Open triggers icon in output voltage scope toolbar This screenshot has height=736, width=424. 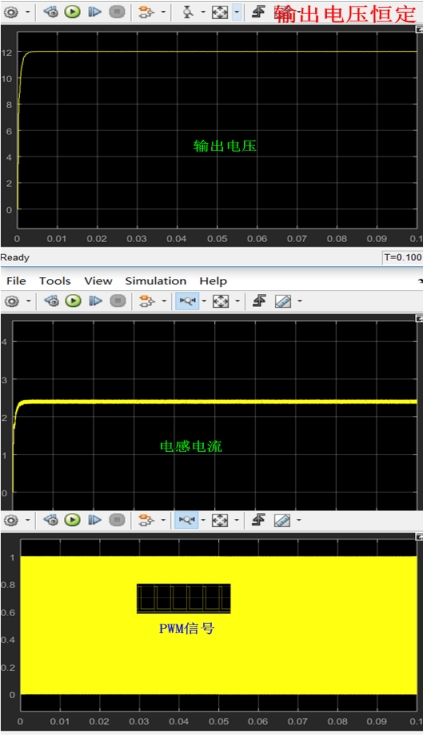pyautogui.click(x=259, y=12)
